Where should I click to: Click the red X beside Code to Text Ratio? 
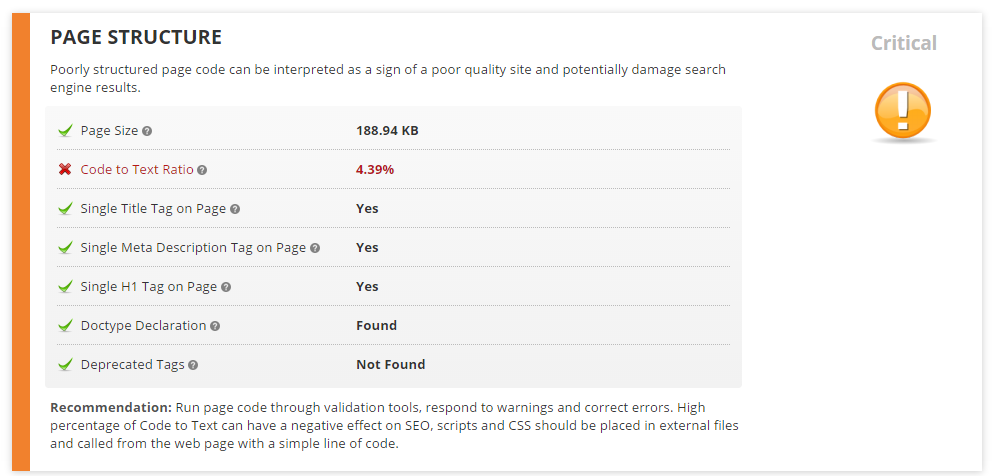65,170
